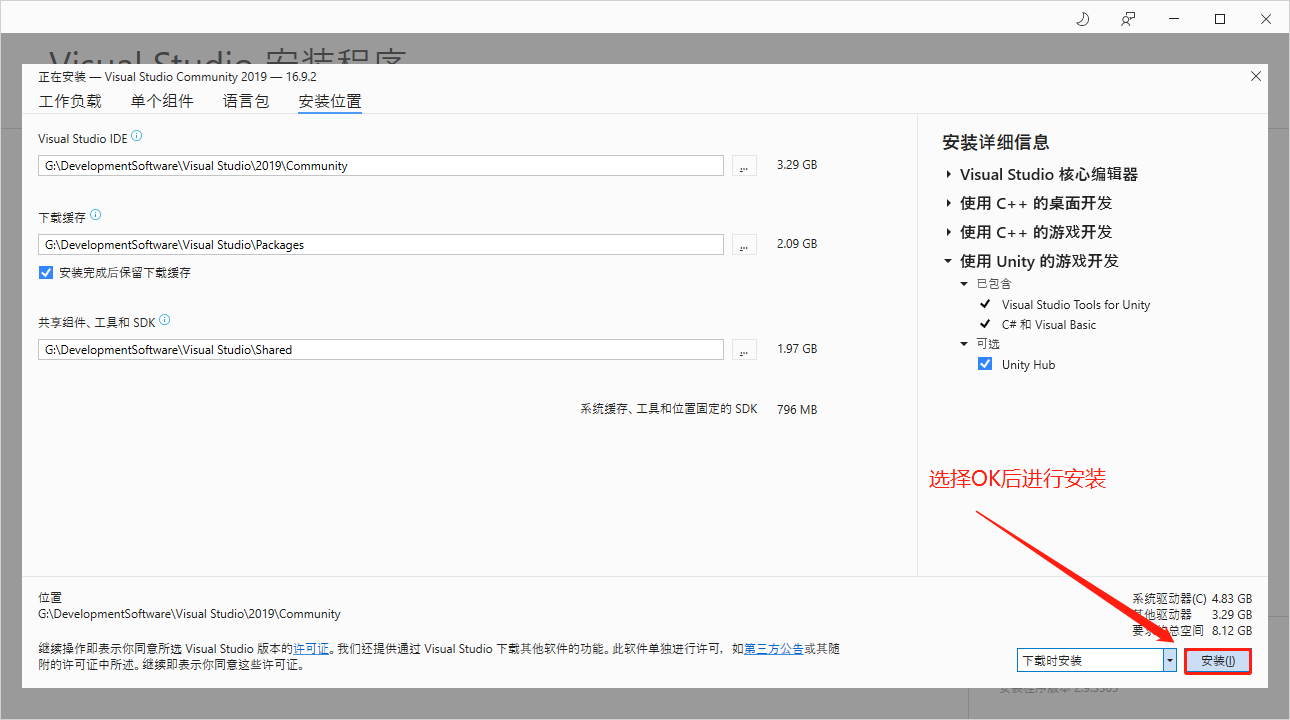1290x720 pixels.
Task: Expand 使用 C++ 的桌面开发 section
Action: point(948,204)
